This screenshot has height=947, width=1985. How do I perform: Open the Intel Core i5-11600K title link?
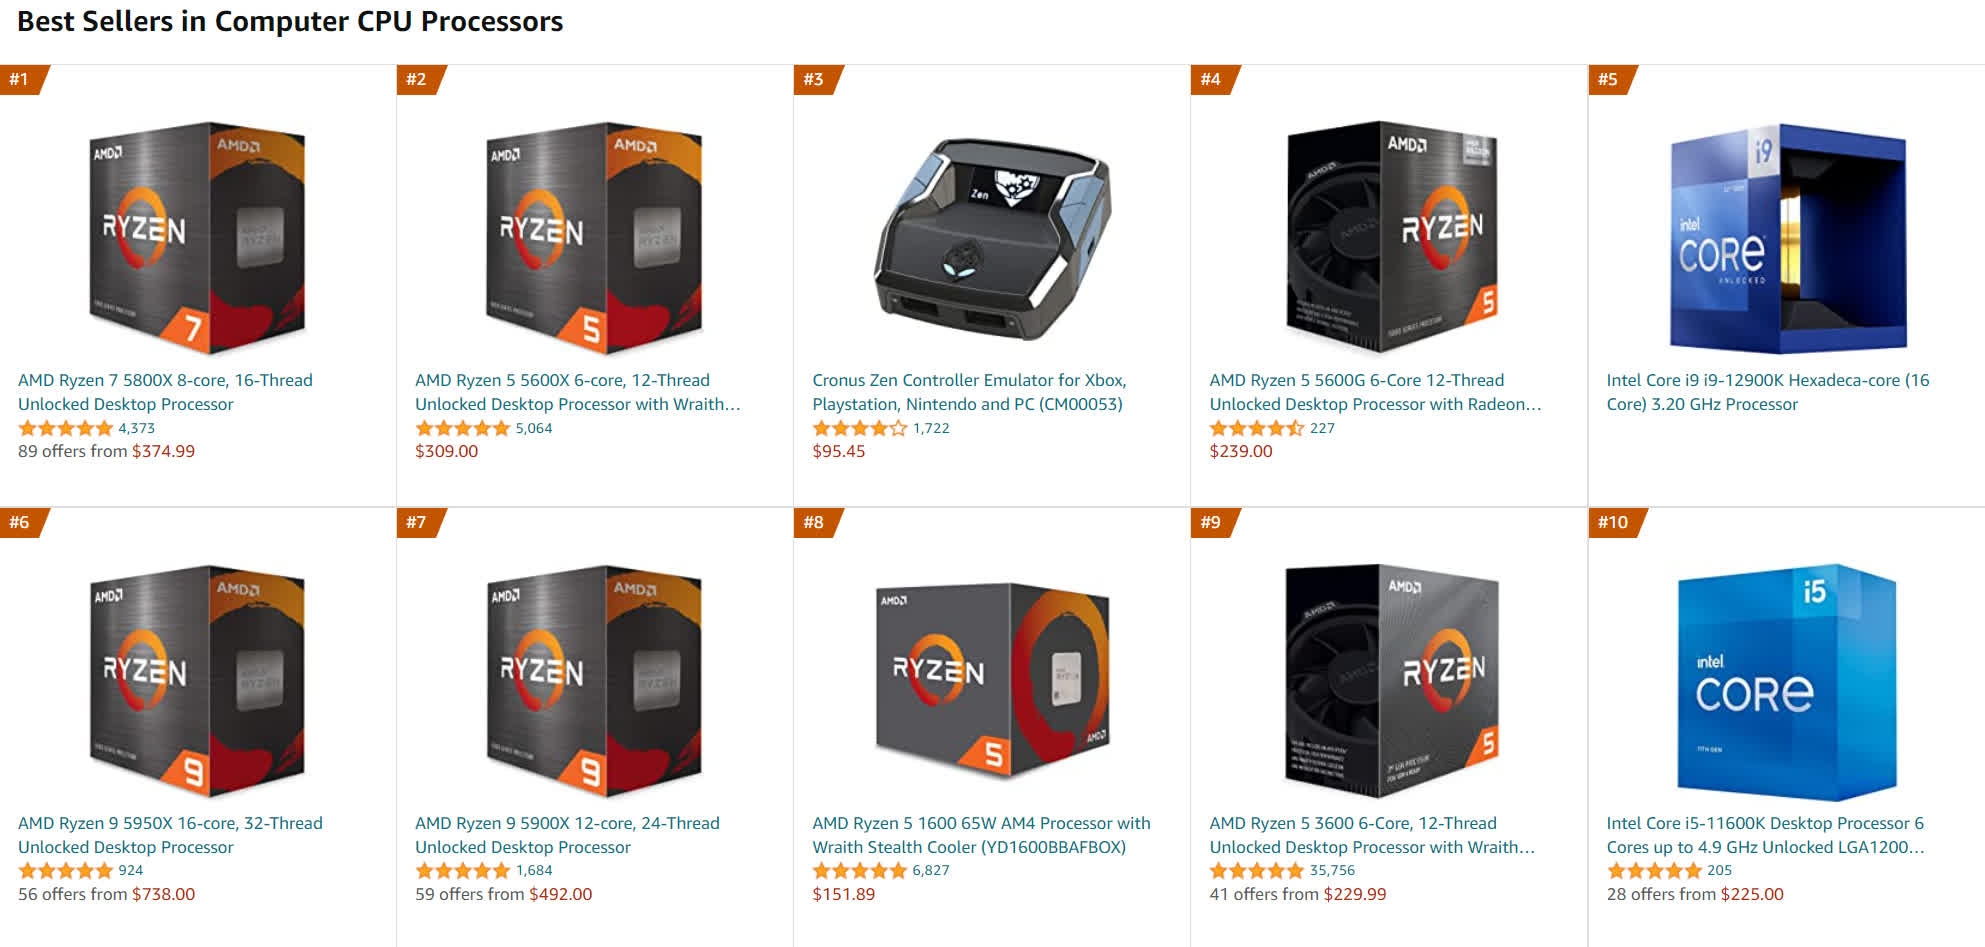point(1765,835)
